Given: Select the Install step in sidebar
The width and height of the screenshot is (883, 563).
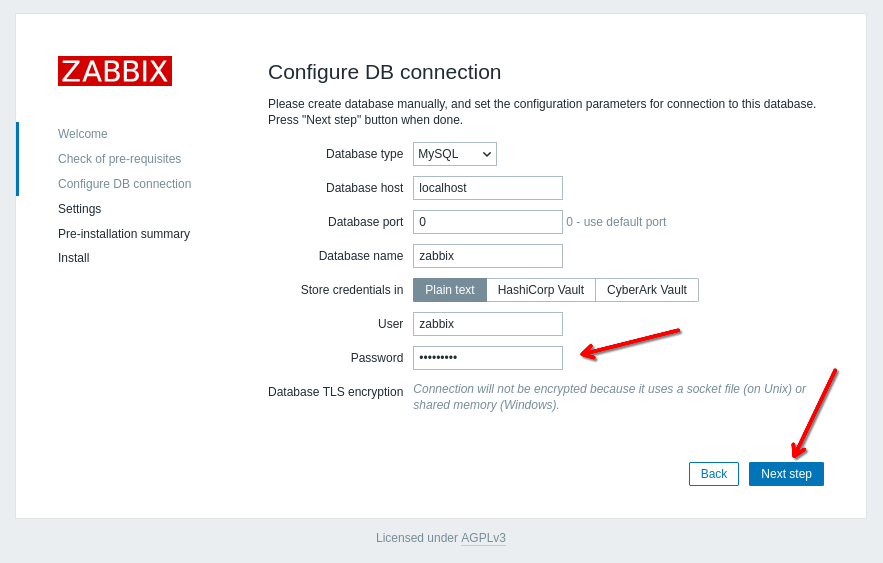Looking at the screenshot, I should pyautogui.click(x=73, y=258).
